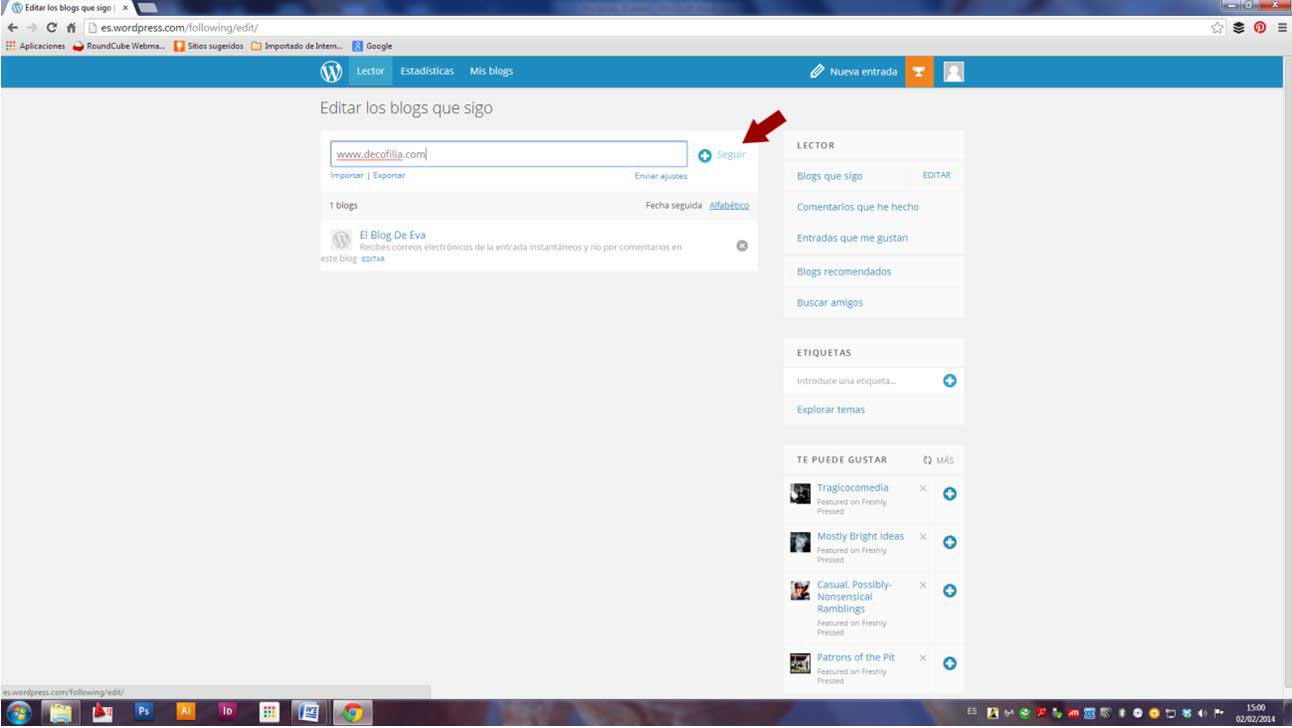The height and width of the screenshot is (728, 1292).
Task: Click the Importar link
Action: (347, 176)
